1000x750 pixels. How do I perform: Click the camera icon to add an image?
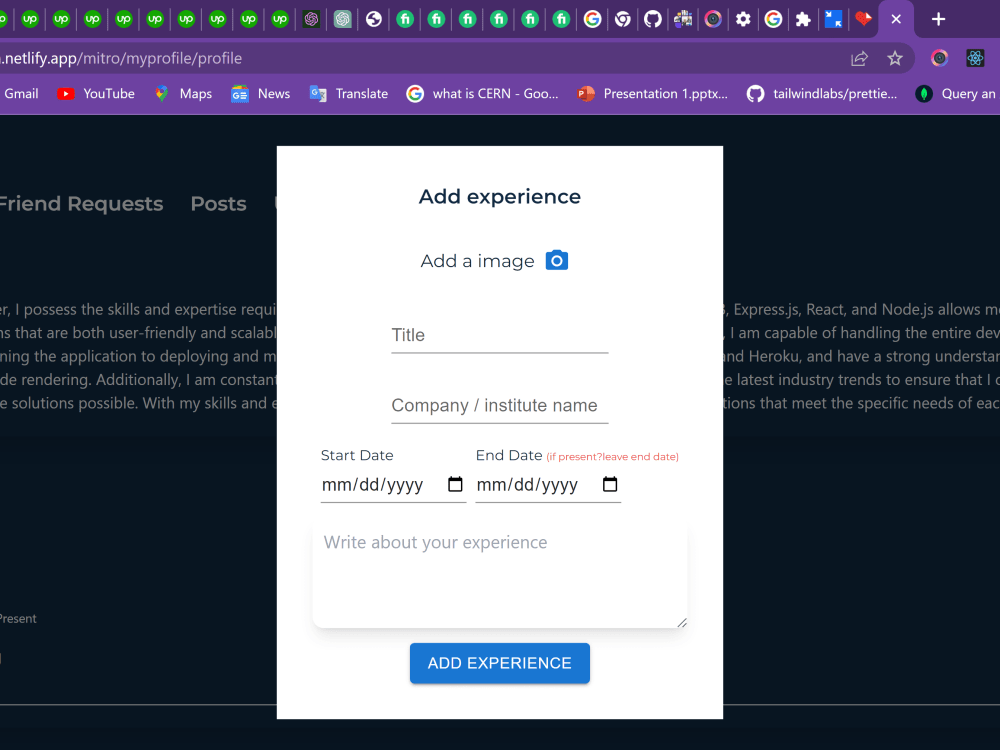pyautogui.click(x=557, y=260)
